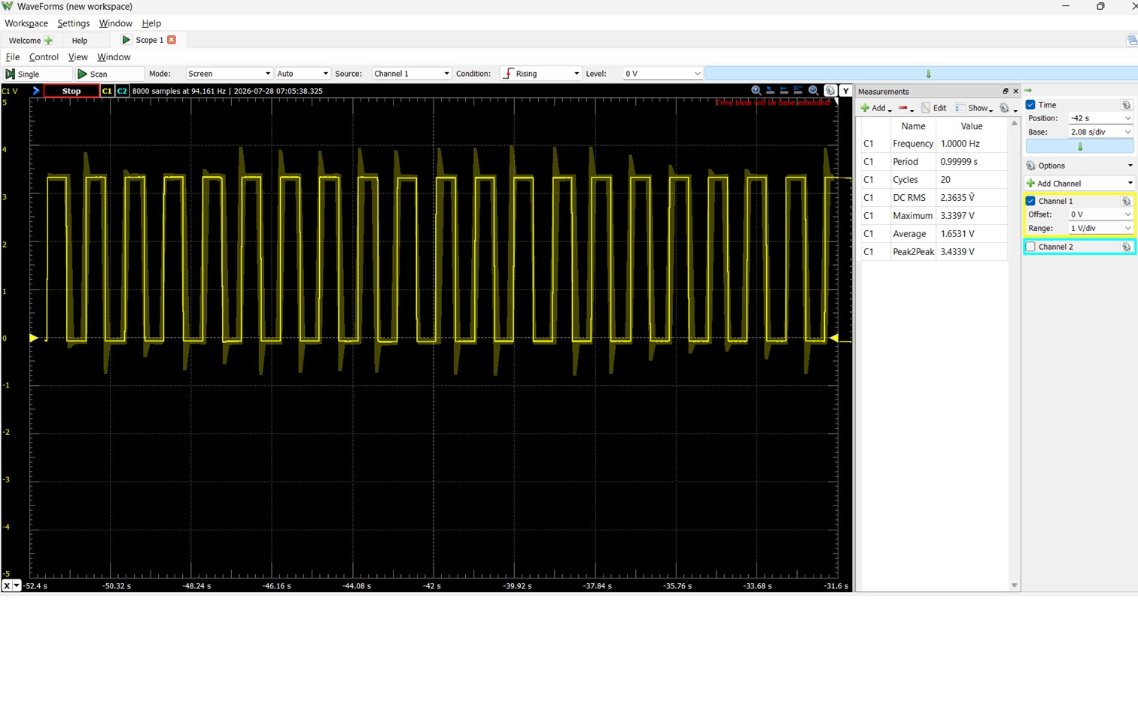Image resolution: width=1138 pixels, height=720 pixels.
Task: Open the Base 2.08 s/div dropdown
Action: [1100, 132]
